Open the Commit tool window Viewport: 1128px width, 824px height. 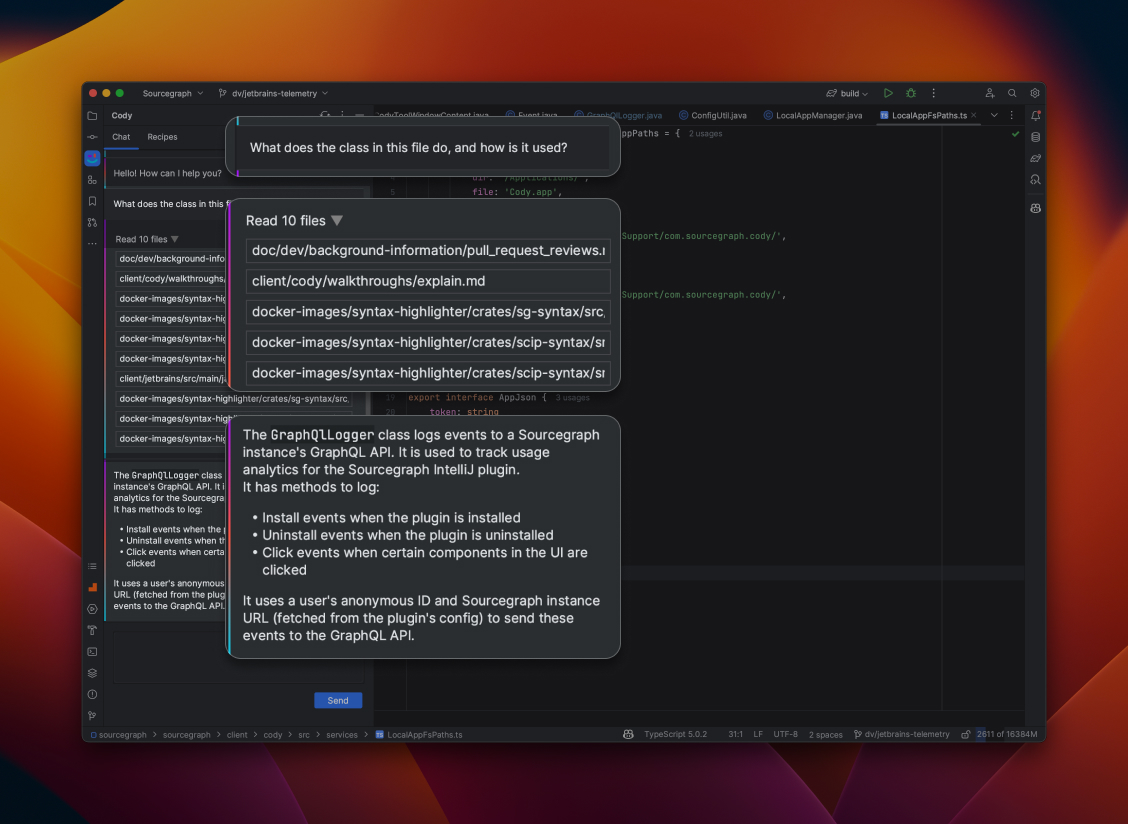(x=92, y=137)
